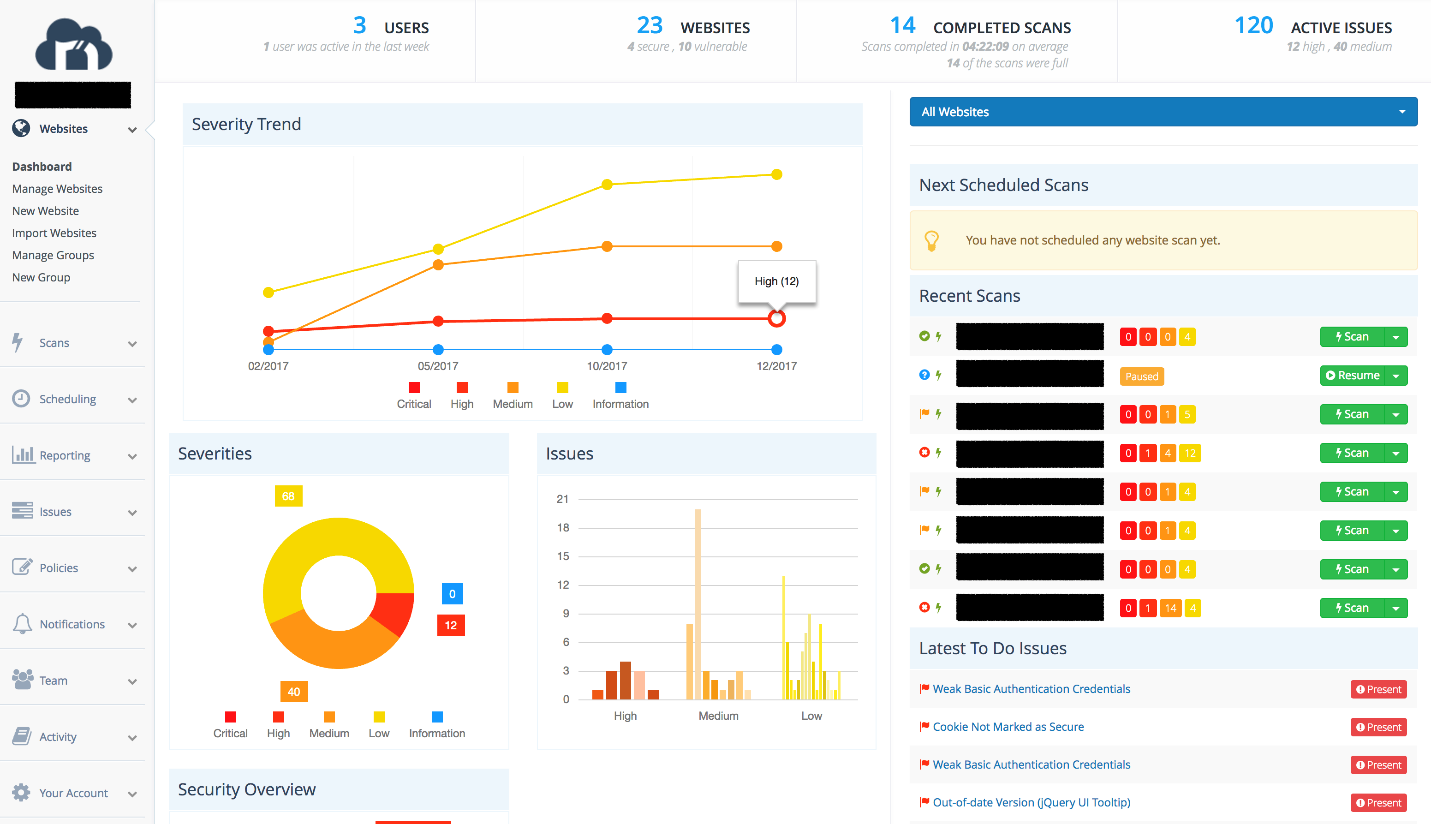Click the Policies edit icon in sidebar
Image resolution: width=1431 pixels, height=824 pixels.
tap(22, 567)
